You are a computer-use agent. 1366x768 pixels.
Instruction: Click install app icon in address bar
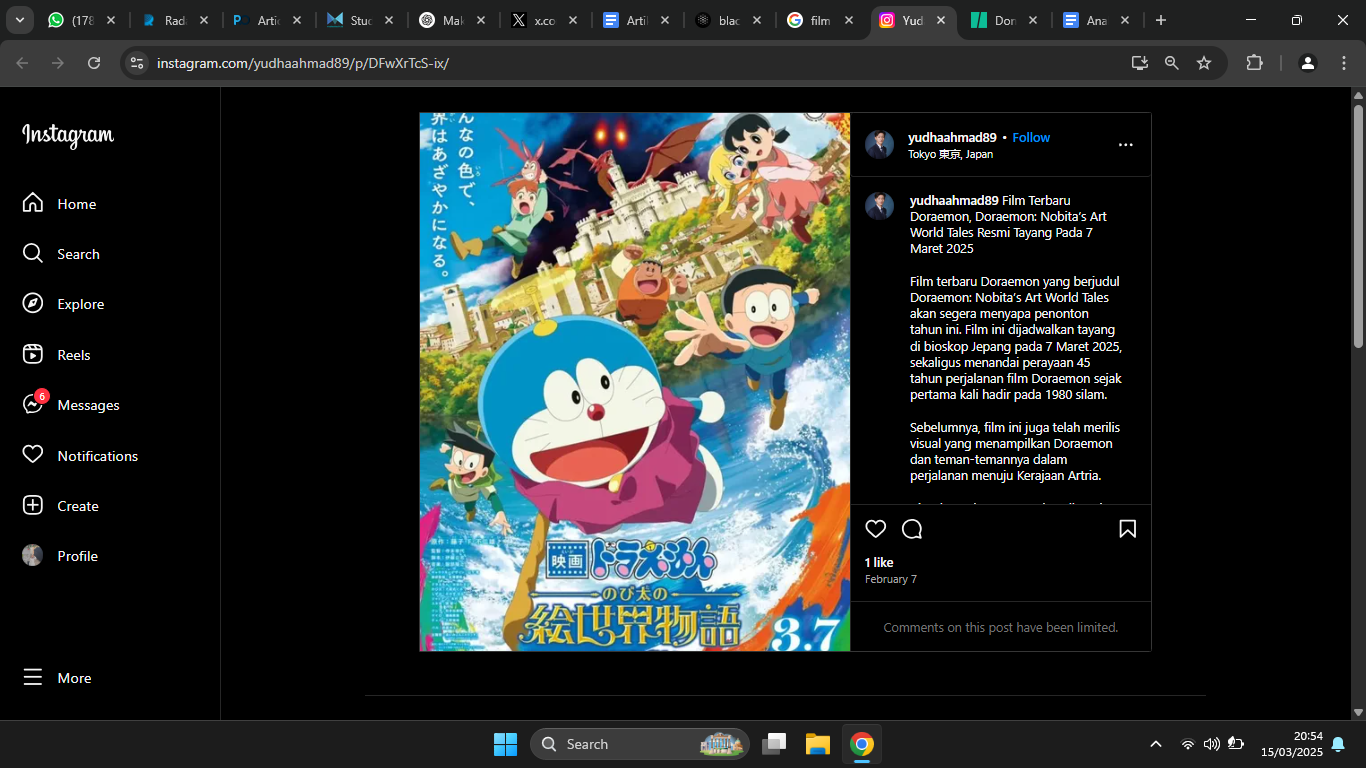[1139, 63]
